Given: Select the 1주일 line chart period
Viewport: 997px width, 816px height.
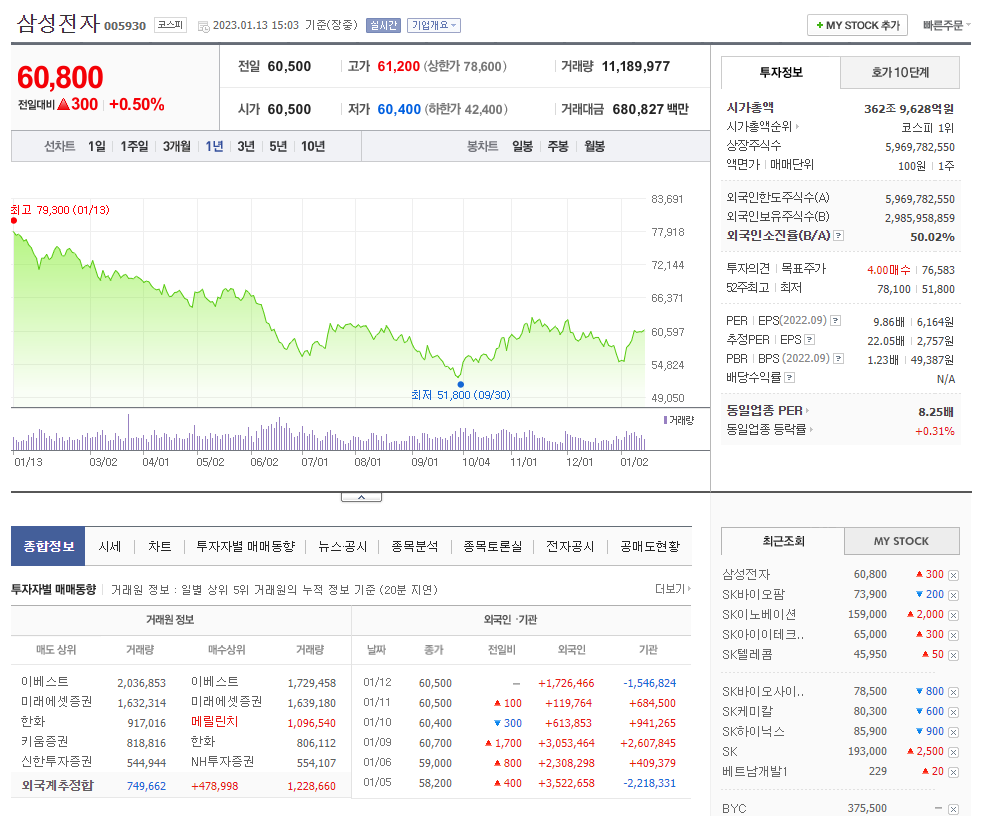Looking at the screenshot, I should [134, 146].
